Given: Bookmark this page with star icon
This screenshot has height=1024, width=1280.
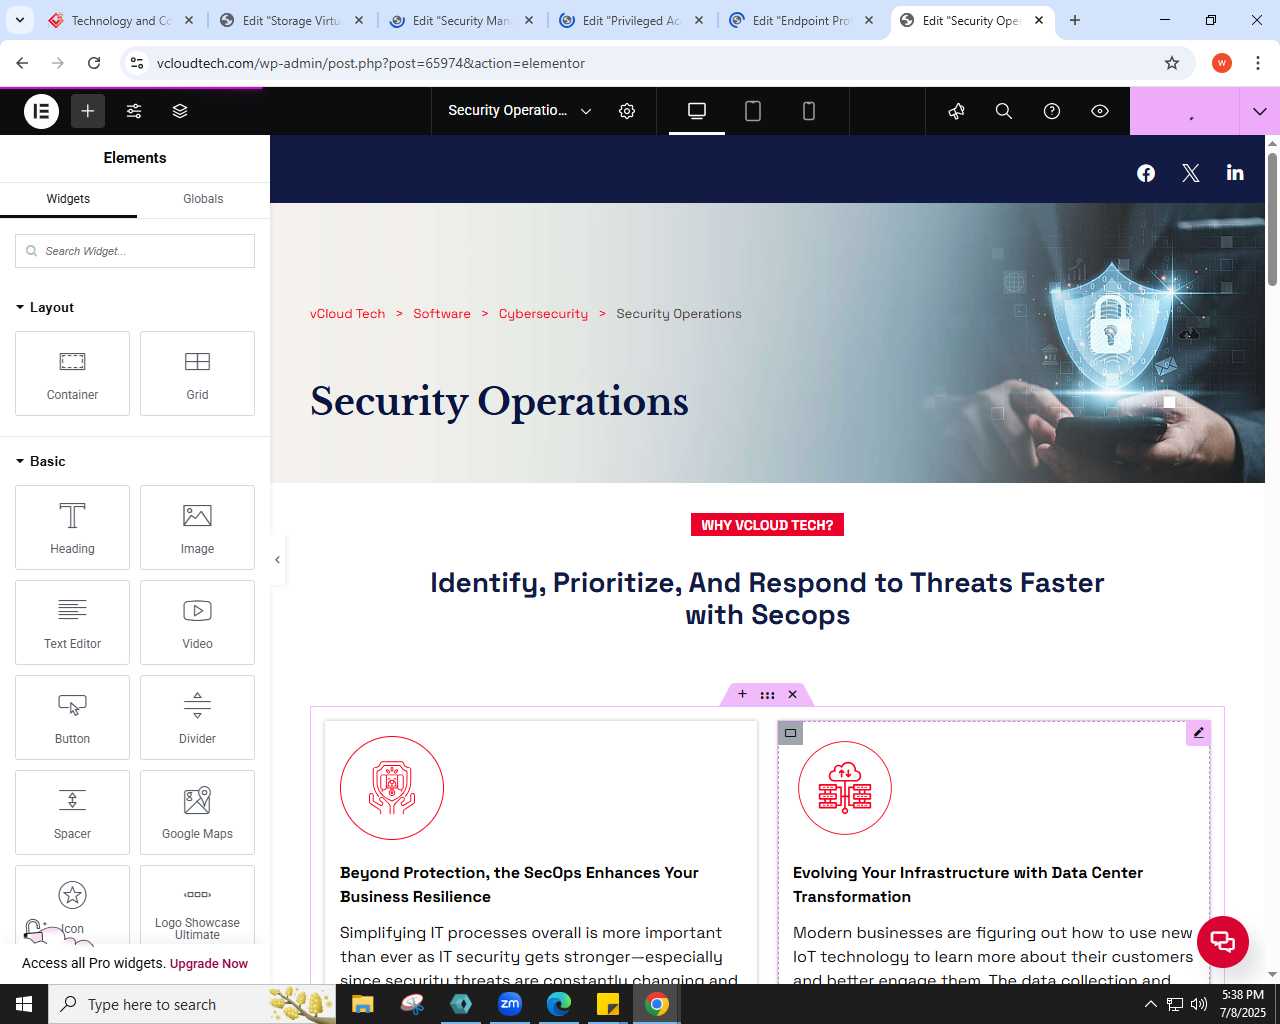Looking at the screenshot, I should [x=1172, y=63].
